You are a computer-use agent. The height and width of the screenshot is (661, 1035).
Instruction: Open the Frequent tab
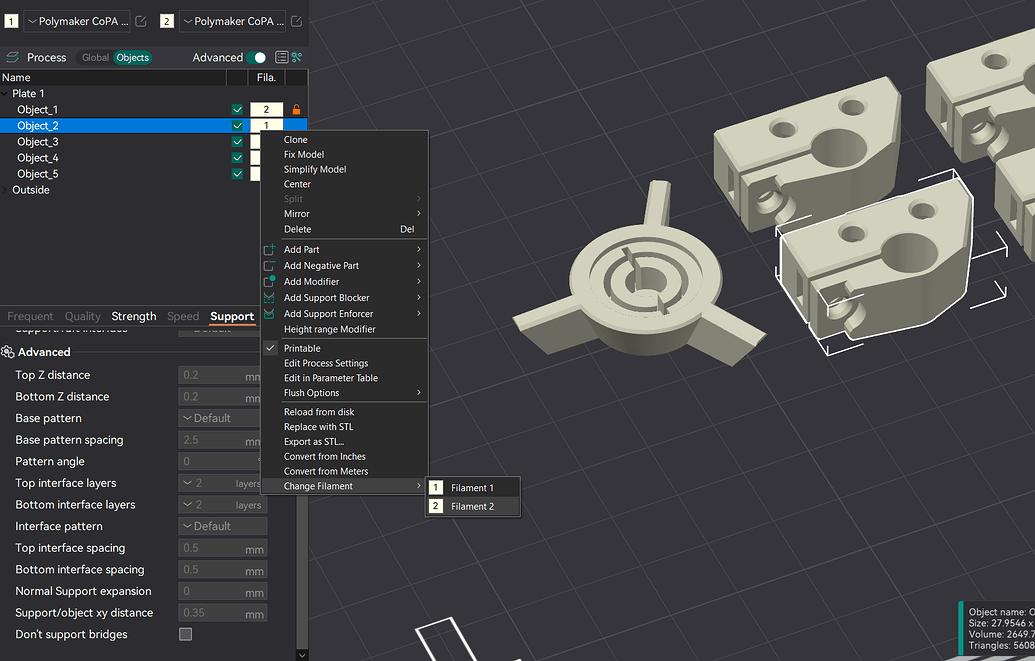pyautogui.click(x=30, y=316)
